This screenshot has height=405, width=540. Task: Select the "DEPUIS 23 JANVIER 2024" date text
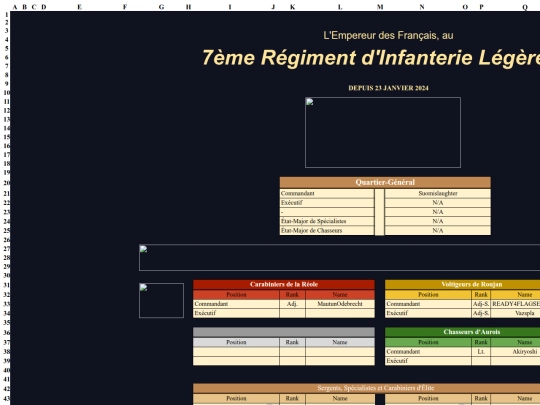[388, 88]
